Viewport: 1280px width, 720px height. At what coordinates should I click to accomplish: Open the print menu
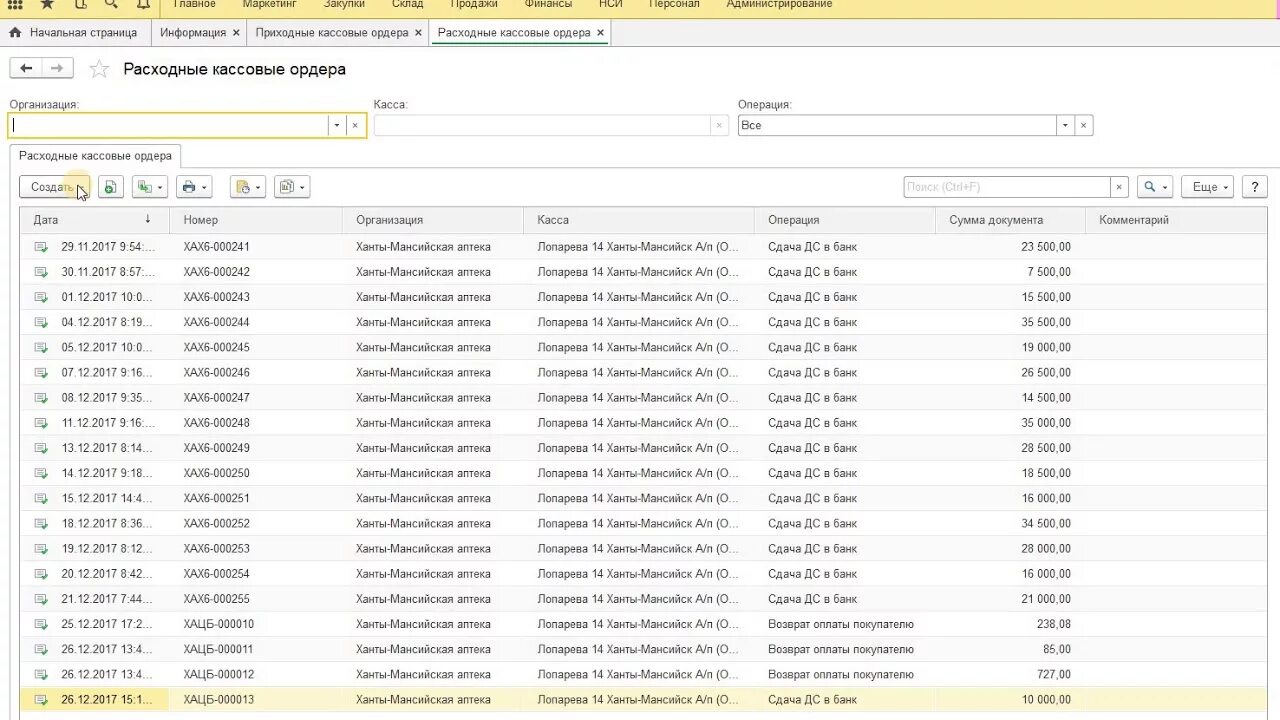(193, 187)
